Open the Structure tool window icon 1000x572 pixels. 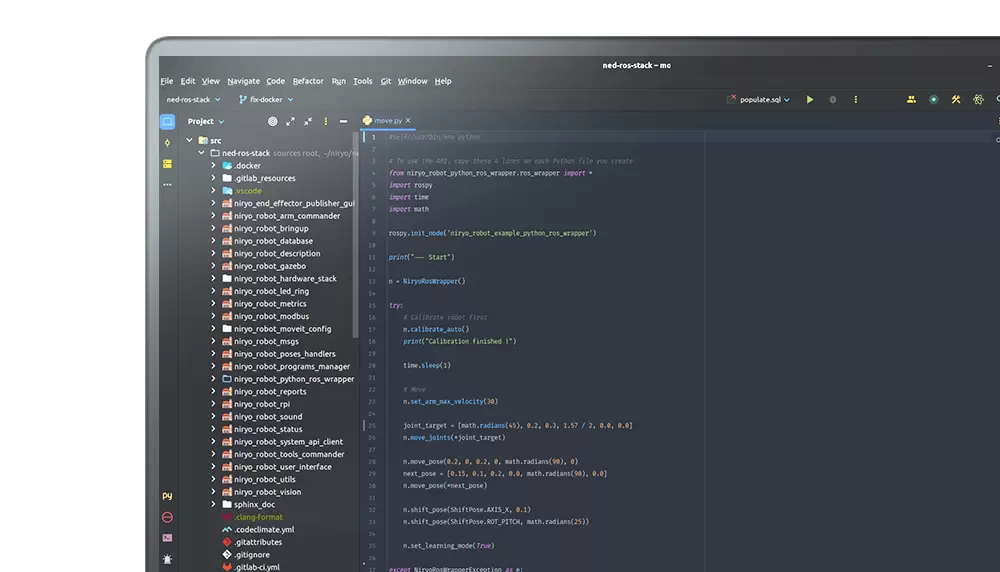167,163
